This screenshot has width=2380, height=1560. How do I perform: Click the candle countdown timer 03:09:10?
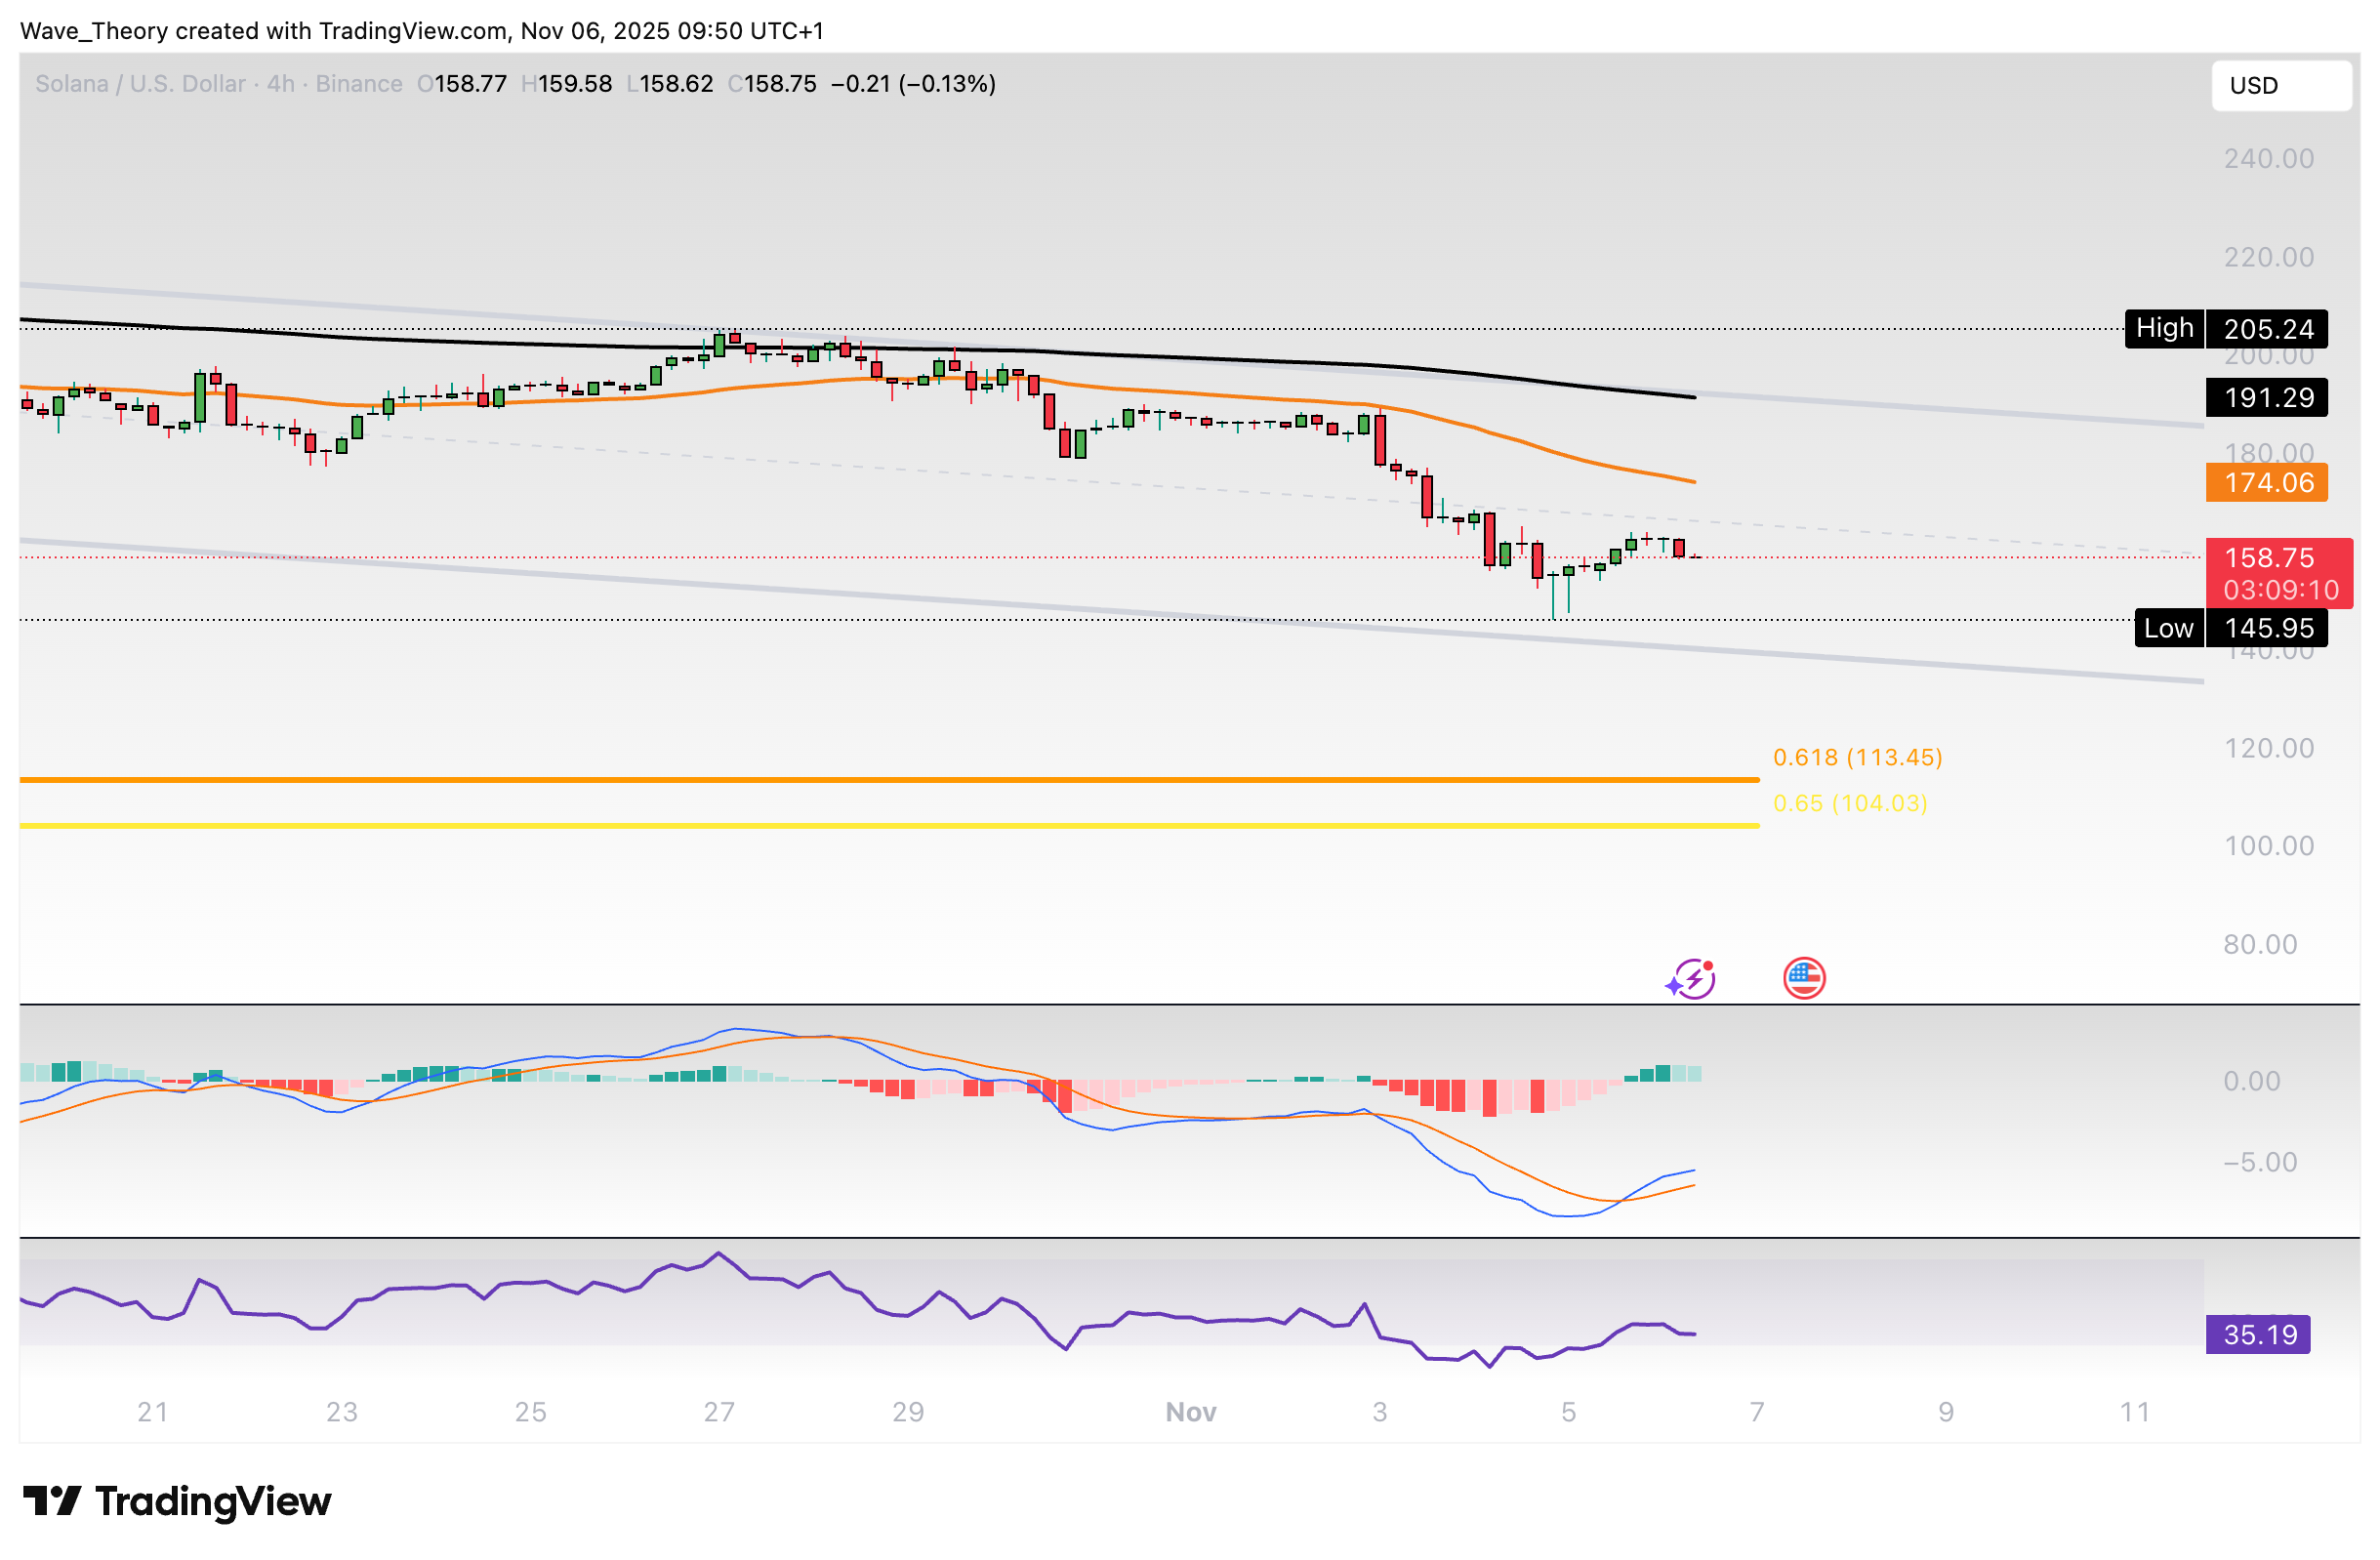click(x=2281, y=590)
